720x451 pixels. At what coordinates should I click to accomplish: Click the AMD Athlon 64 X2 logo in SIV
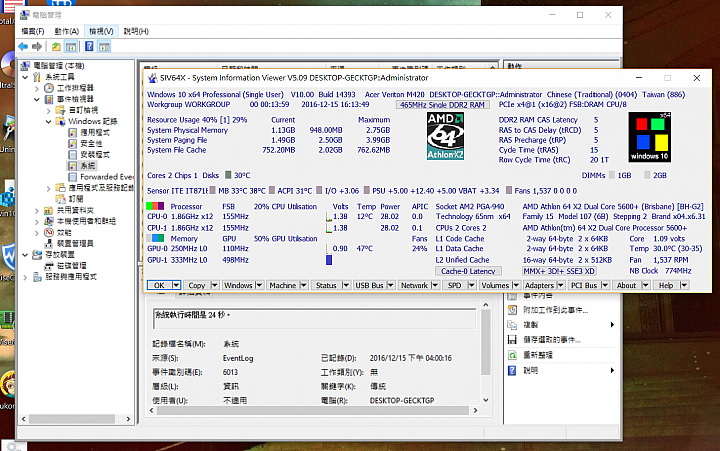(445, 136)
